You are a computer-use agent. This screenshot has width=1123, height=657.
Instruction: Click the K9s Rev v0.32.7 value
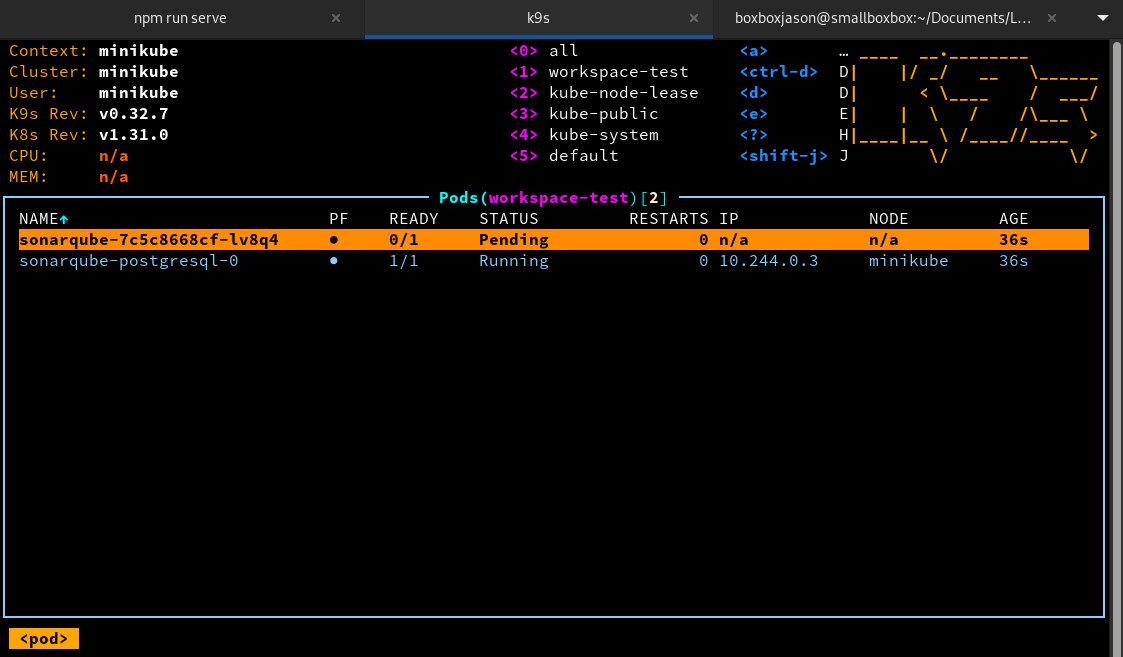(x=133, y=113)
